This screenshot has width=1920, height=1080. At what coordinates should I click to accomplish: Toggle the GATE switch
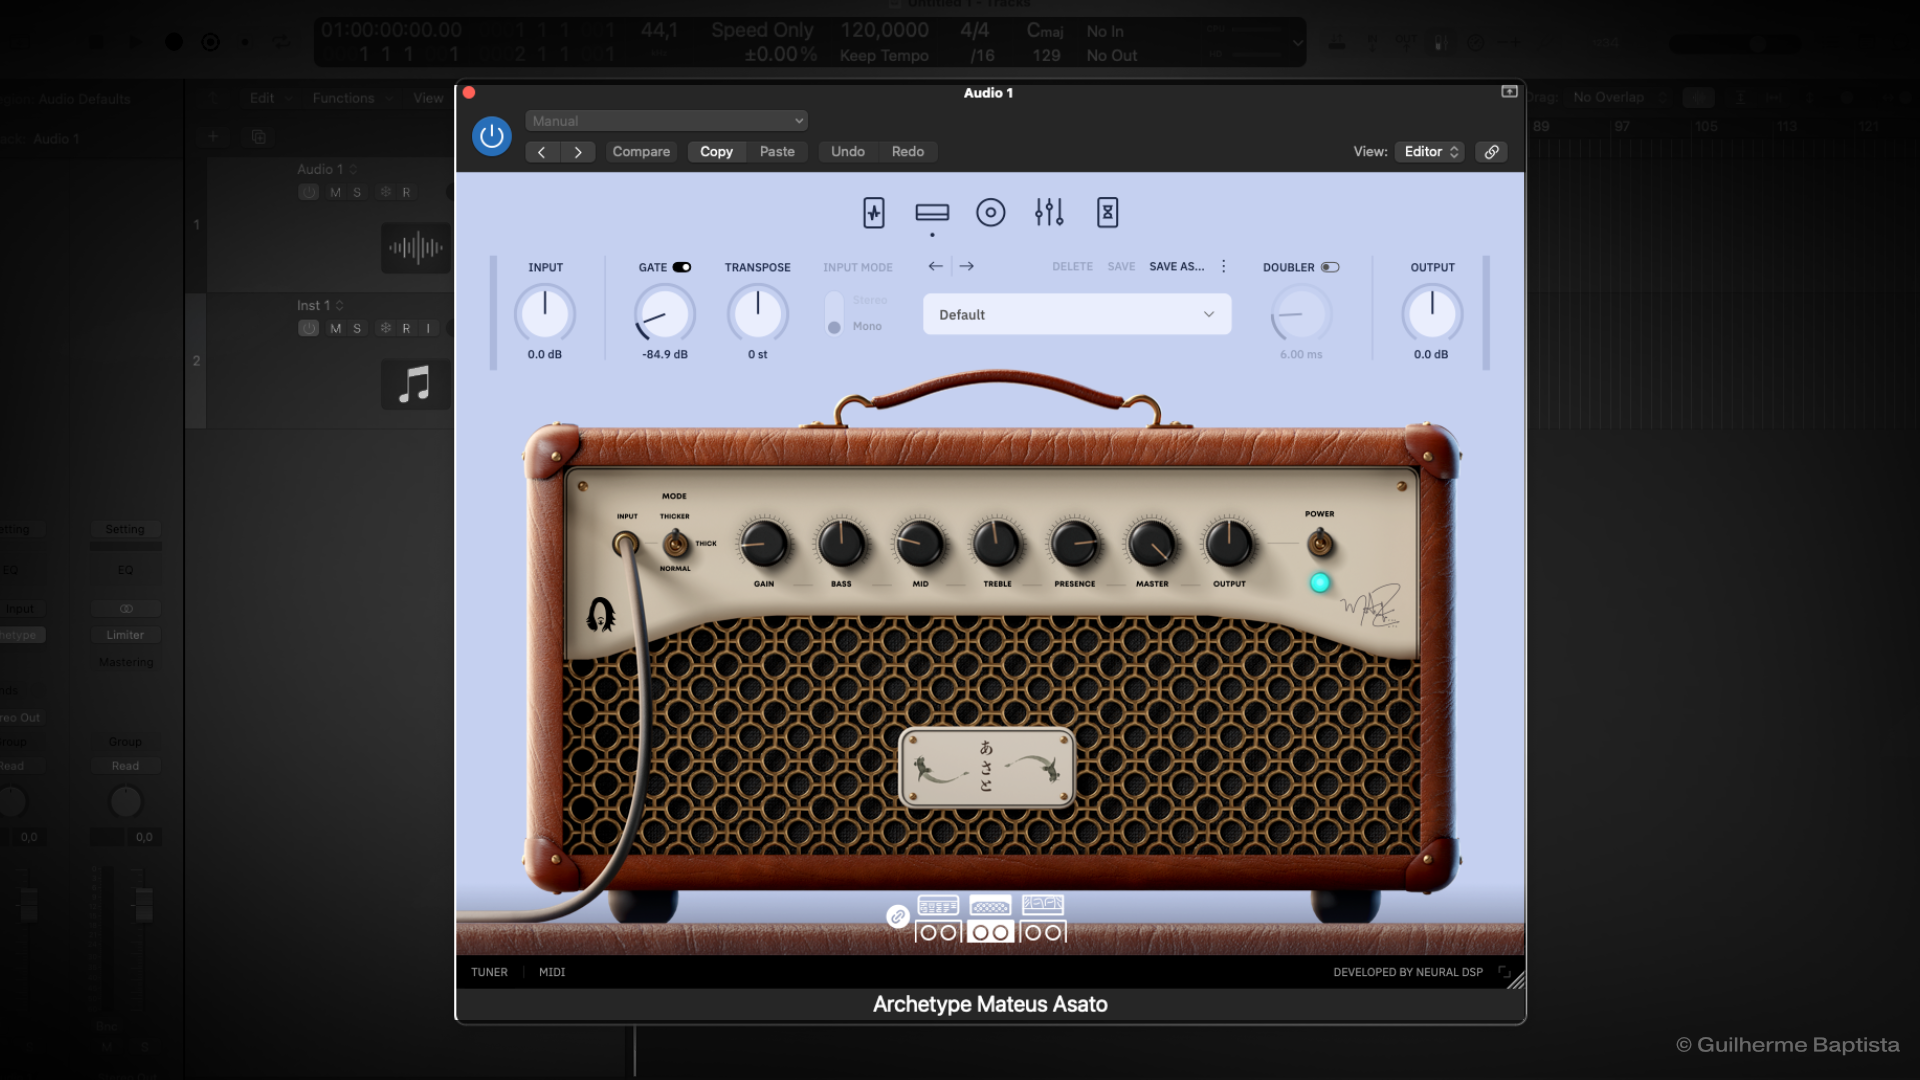click(682, 267)
